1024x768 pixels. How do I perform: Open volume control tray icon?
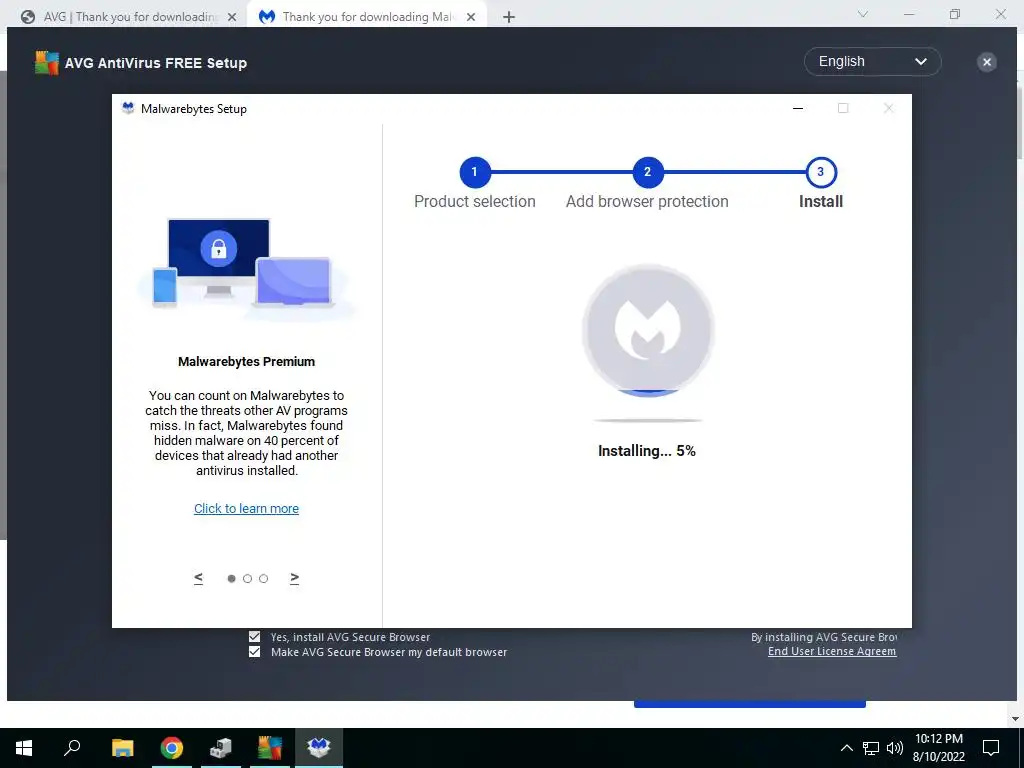click(x=895, y=748)
